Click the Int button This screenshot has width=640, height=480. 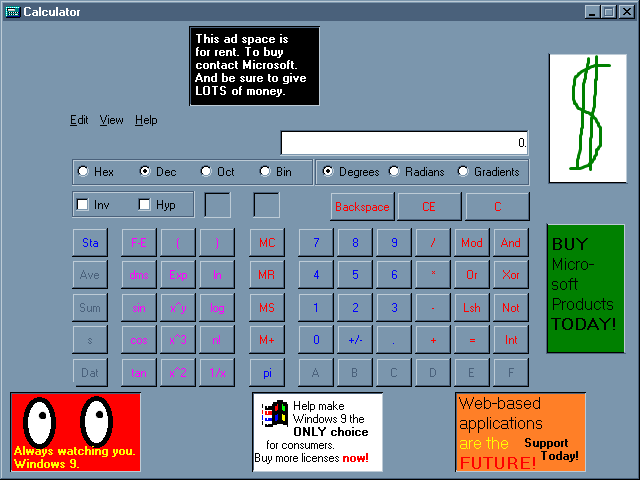pyautogui.click(x=511, y=340)
